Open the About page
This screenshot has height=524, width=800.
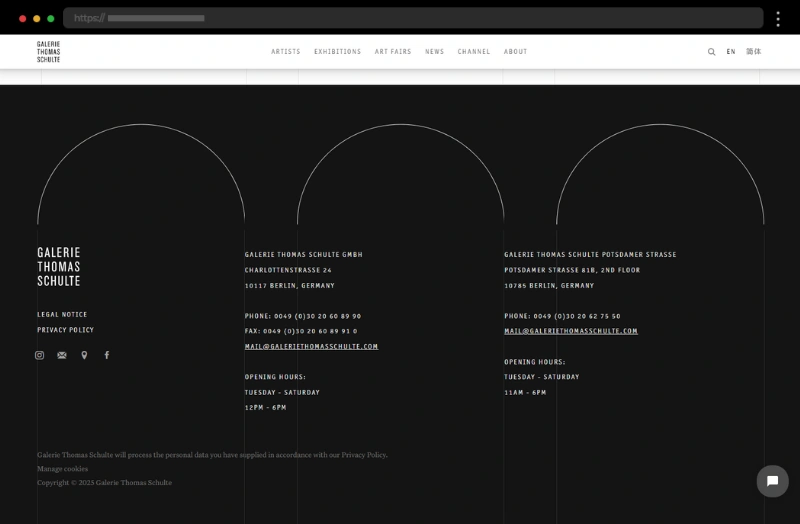tap(515, 52)
